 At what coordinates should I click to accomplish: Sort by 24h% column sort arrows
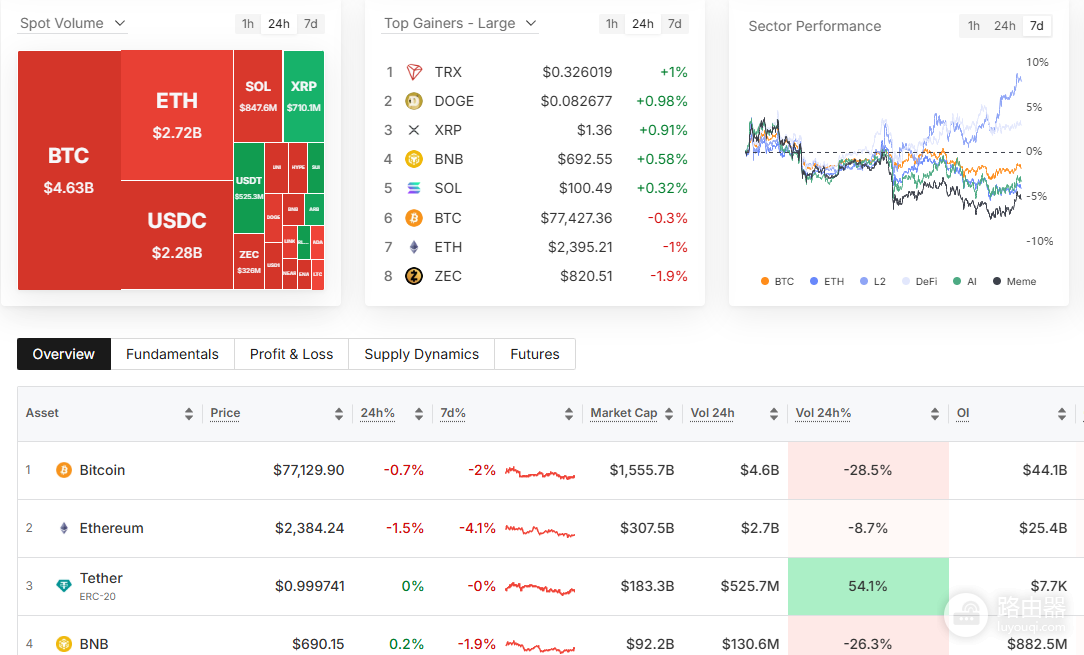coord(419,414)
